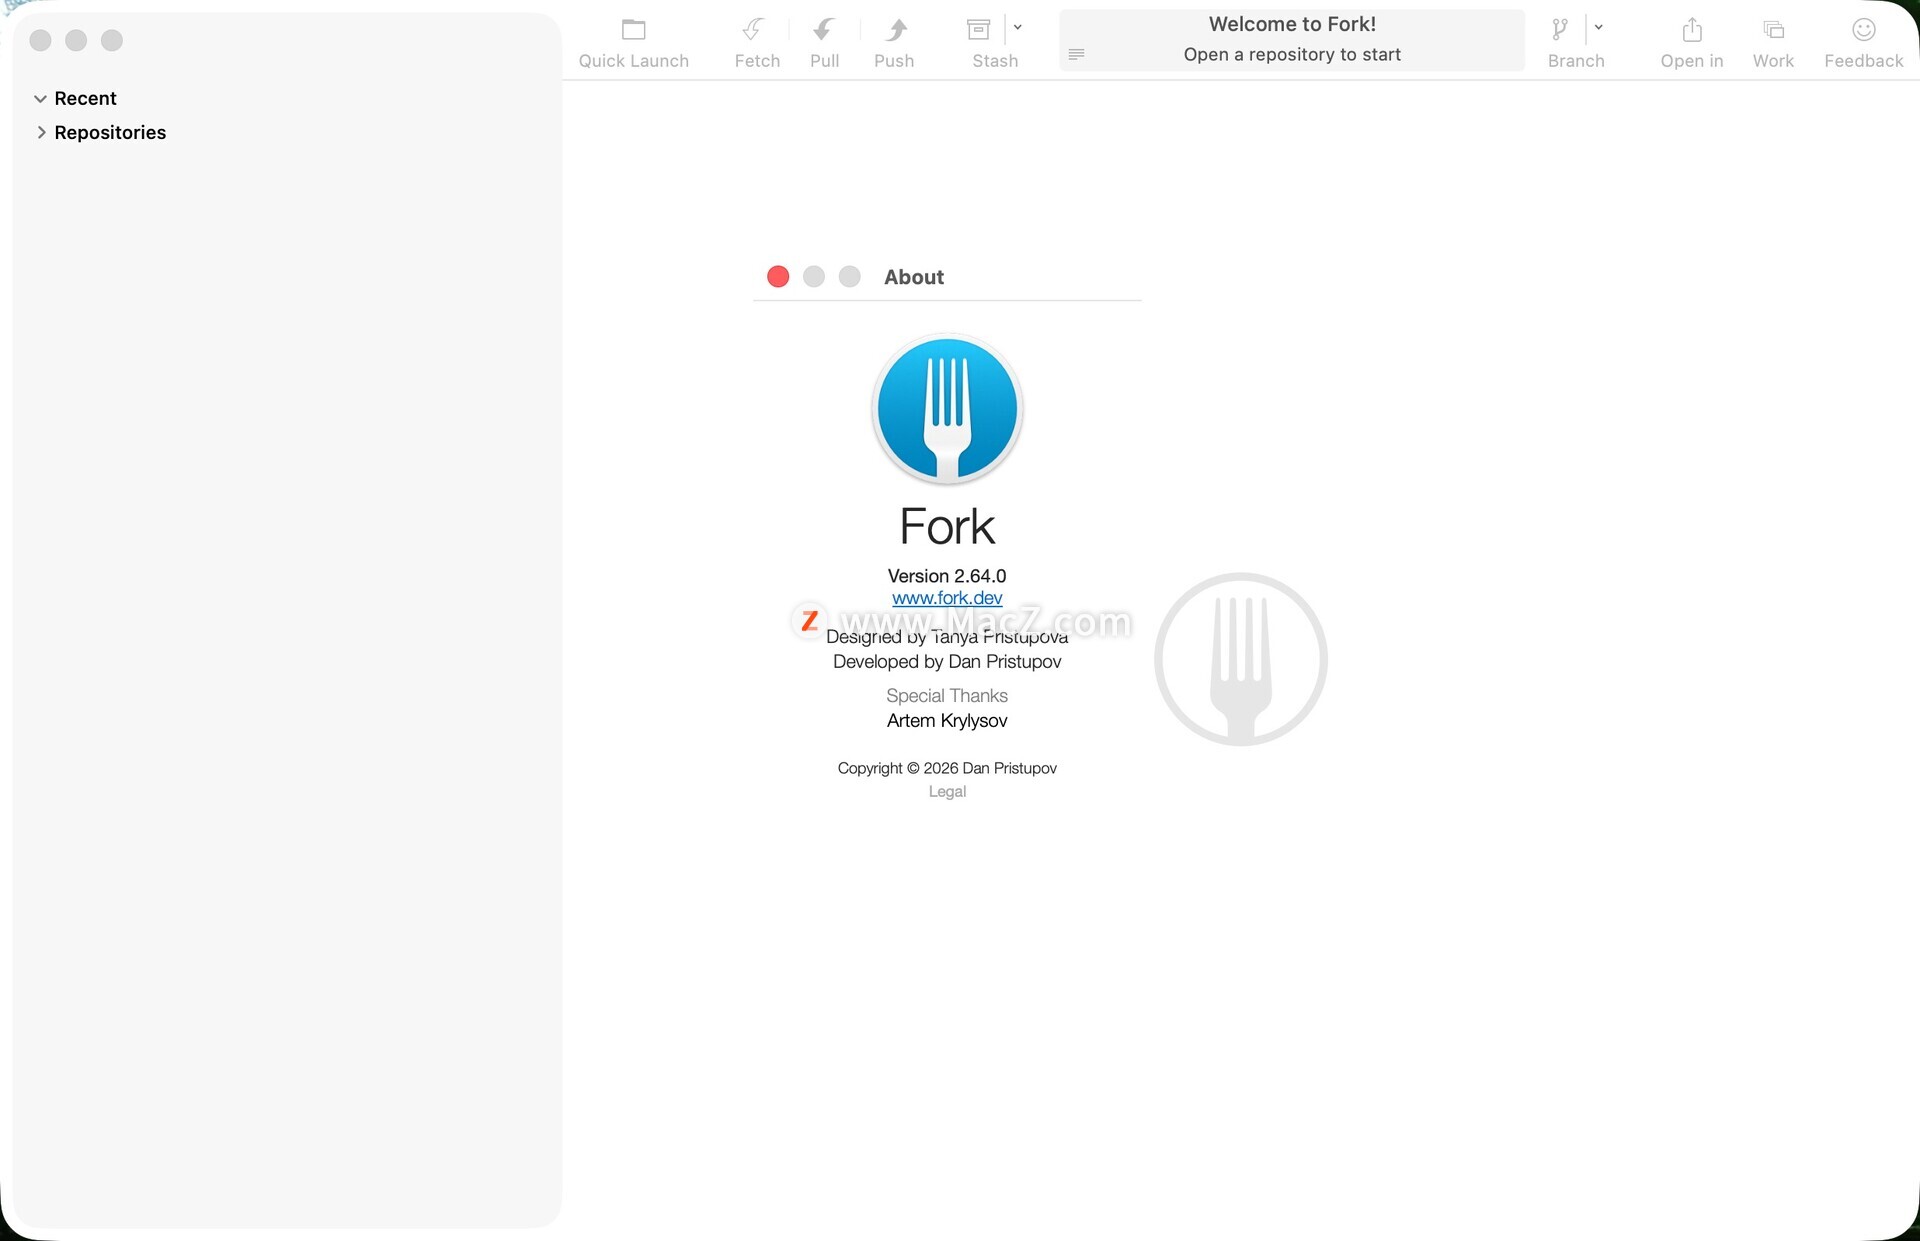This screenshot has height=1241, width=1920.
Task: Click the Stash box icon
Action: [979, 30]
